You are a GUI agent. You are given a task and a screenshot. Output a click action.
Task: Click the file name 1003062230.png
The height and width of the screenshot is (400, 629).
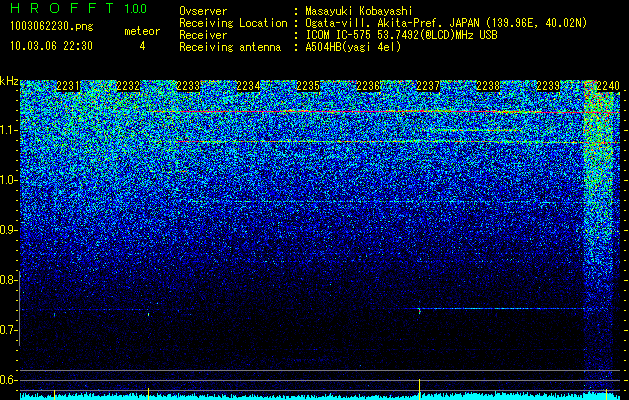[x=52, y=27]
